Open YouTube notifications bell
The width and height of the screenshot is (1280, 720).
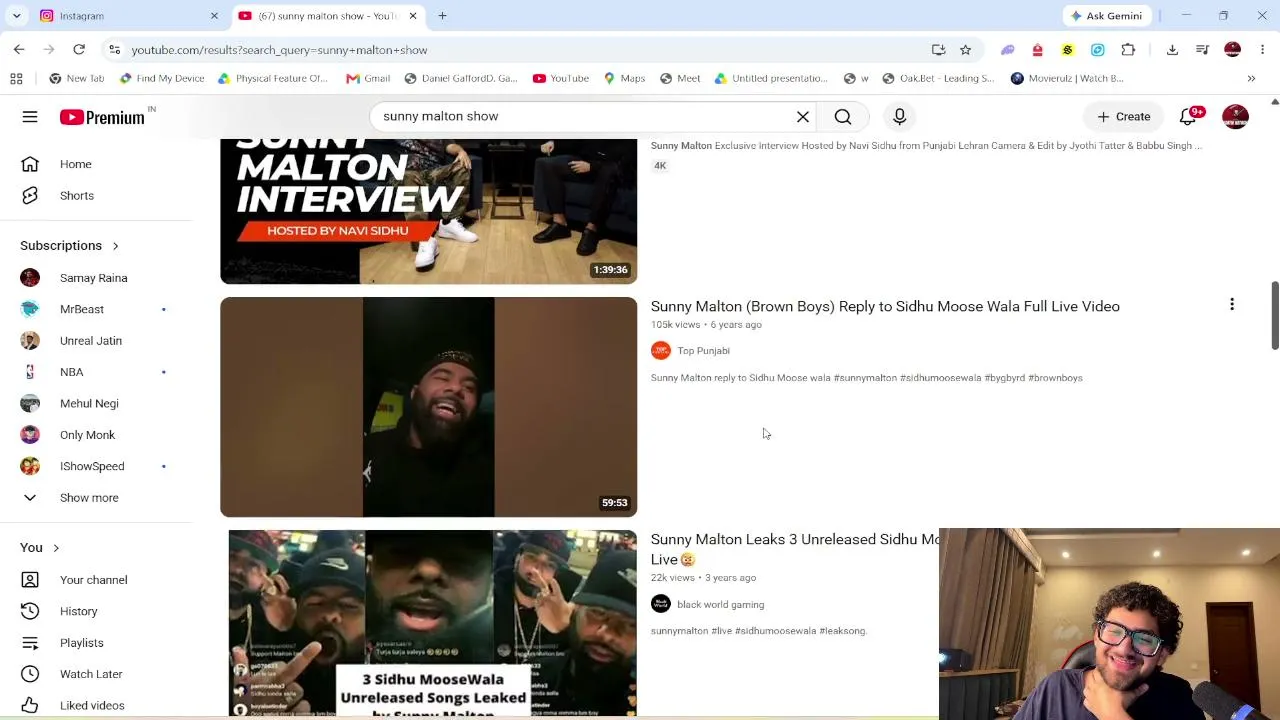pyautogui.click(x=1188, y=117)
